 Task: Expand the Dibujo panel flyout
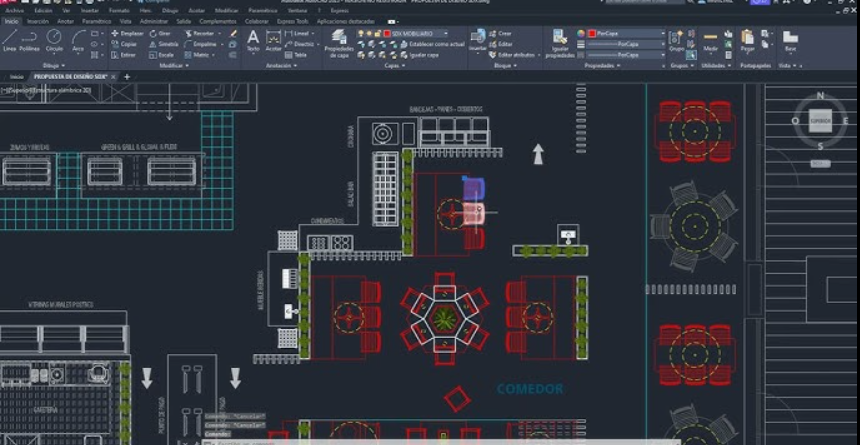pos(53,66)
